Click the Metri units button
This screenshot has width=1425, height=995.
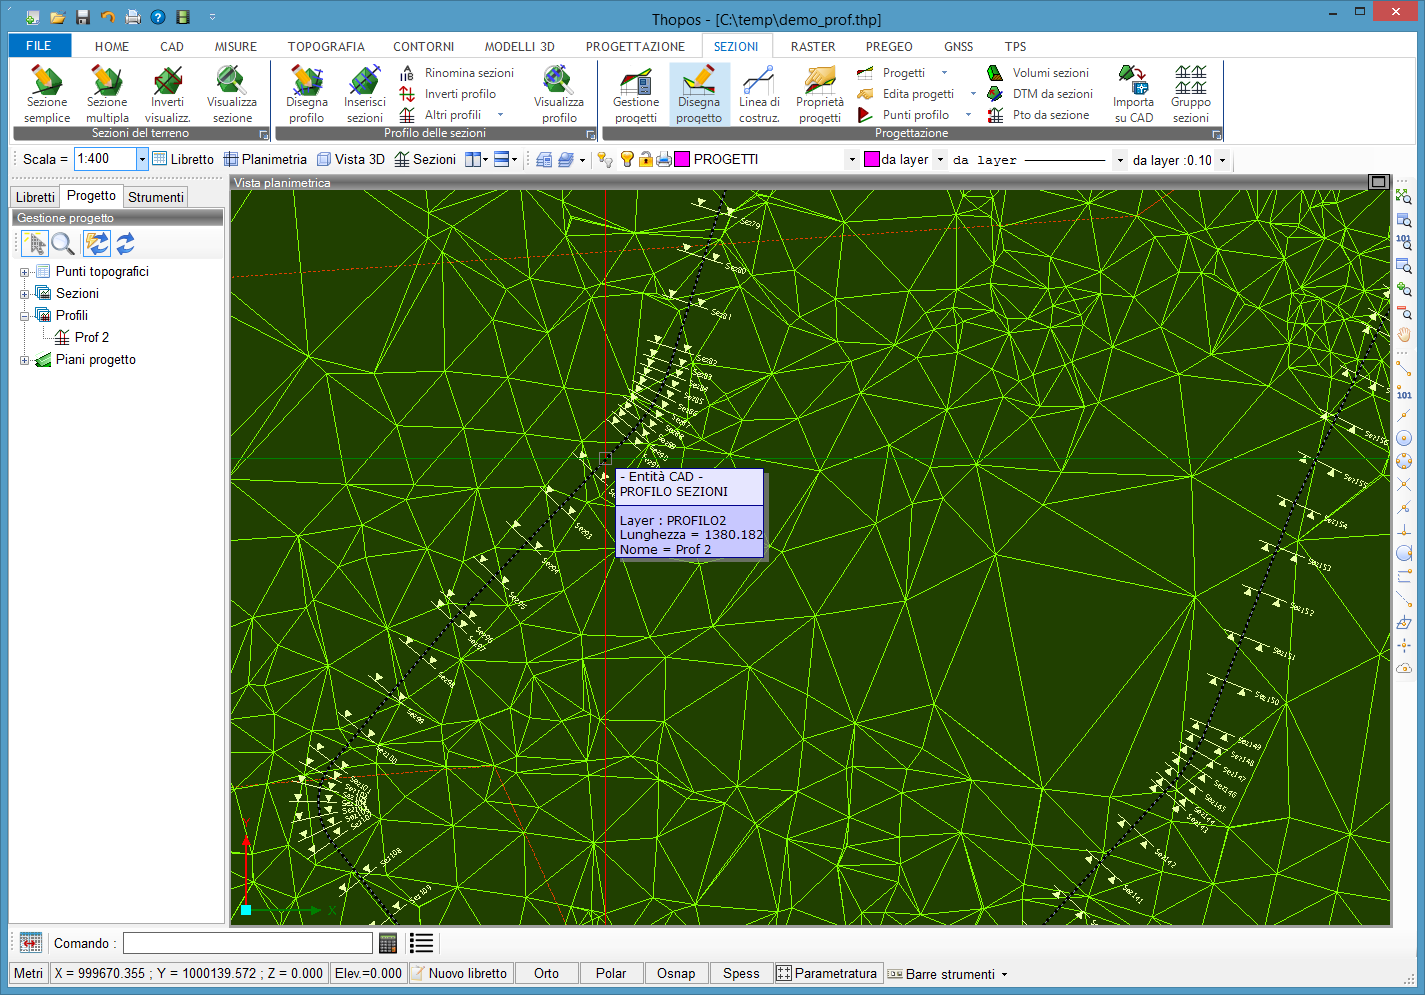tap(29, 973)
